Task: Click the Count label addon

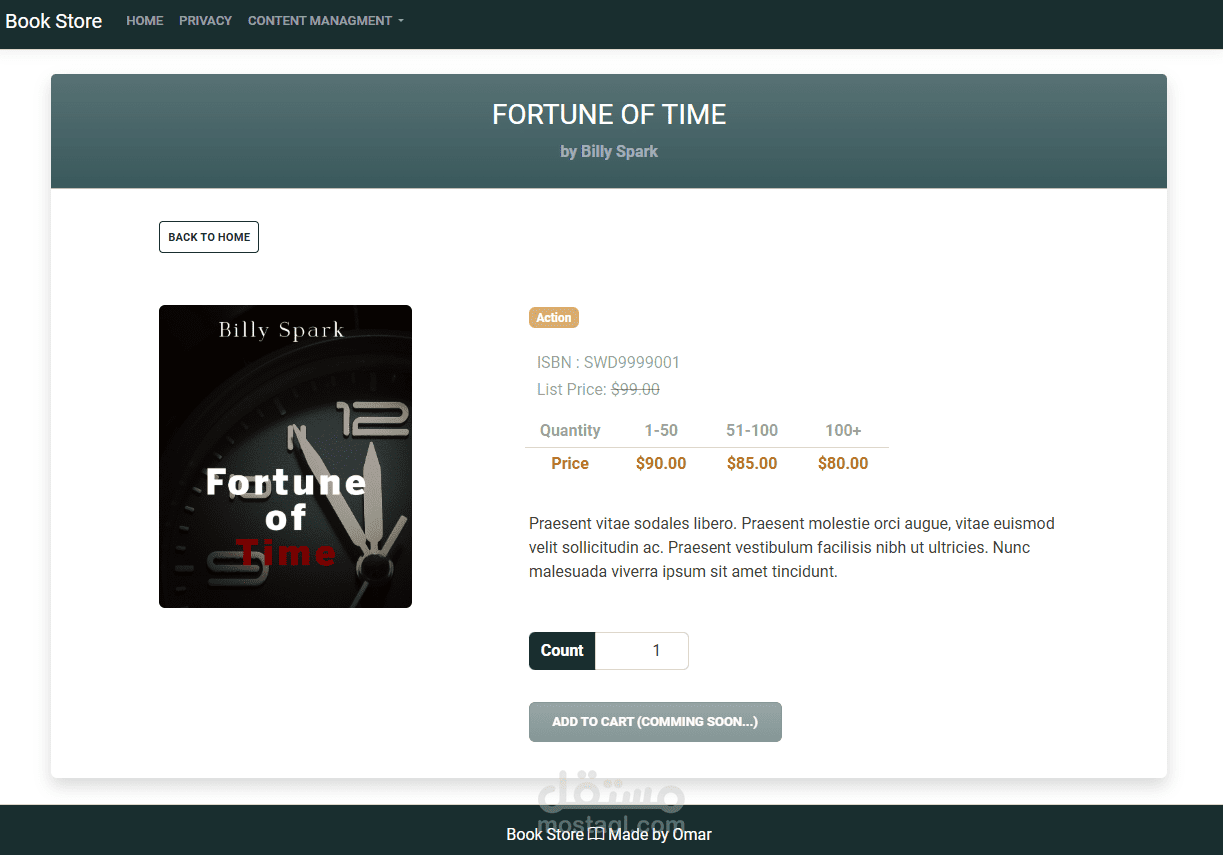Action: tap(562, 651)
